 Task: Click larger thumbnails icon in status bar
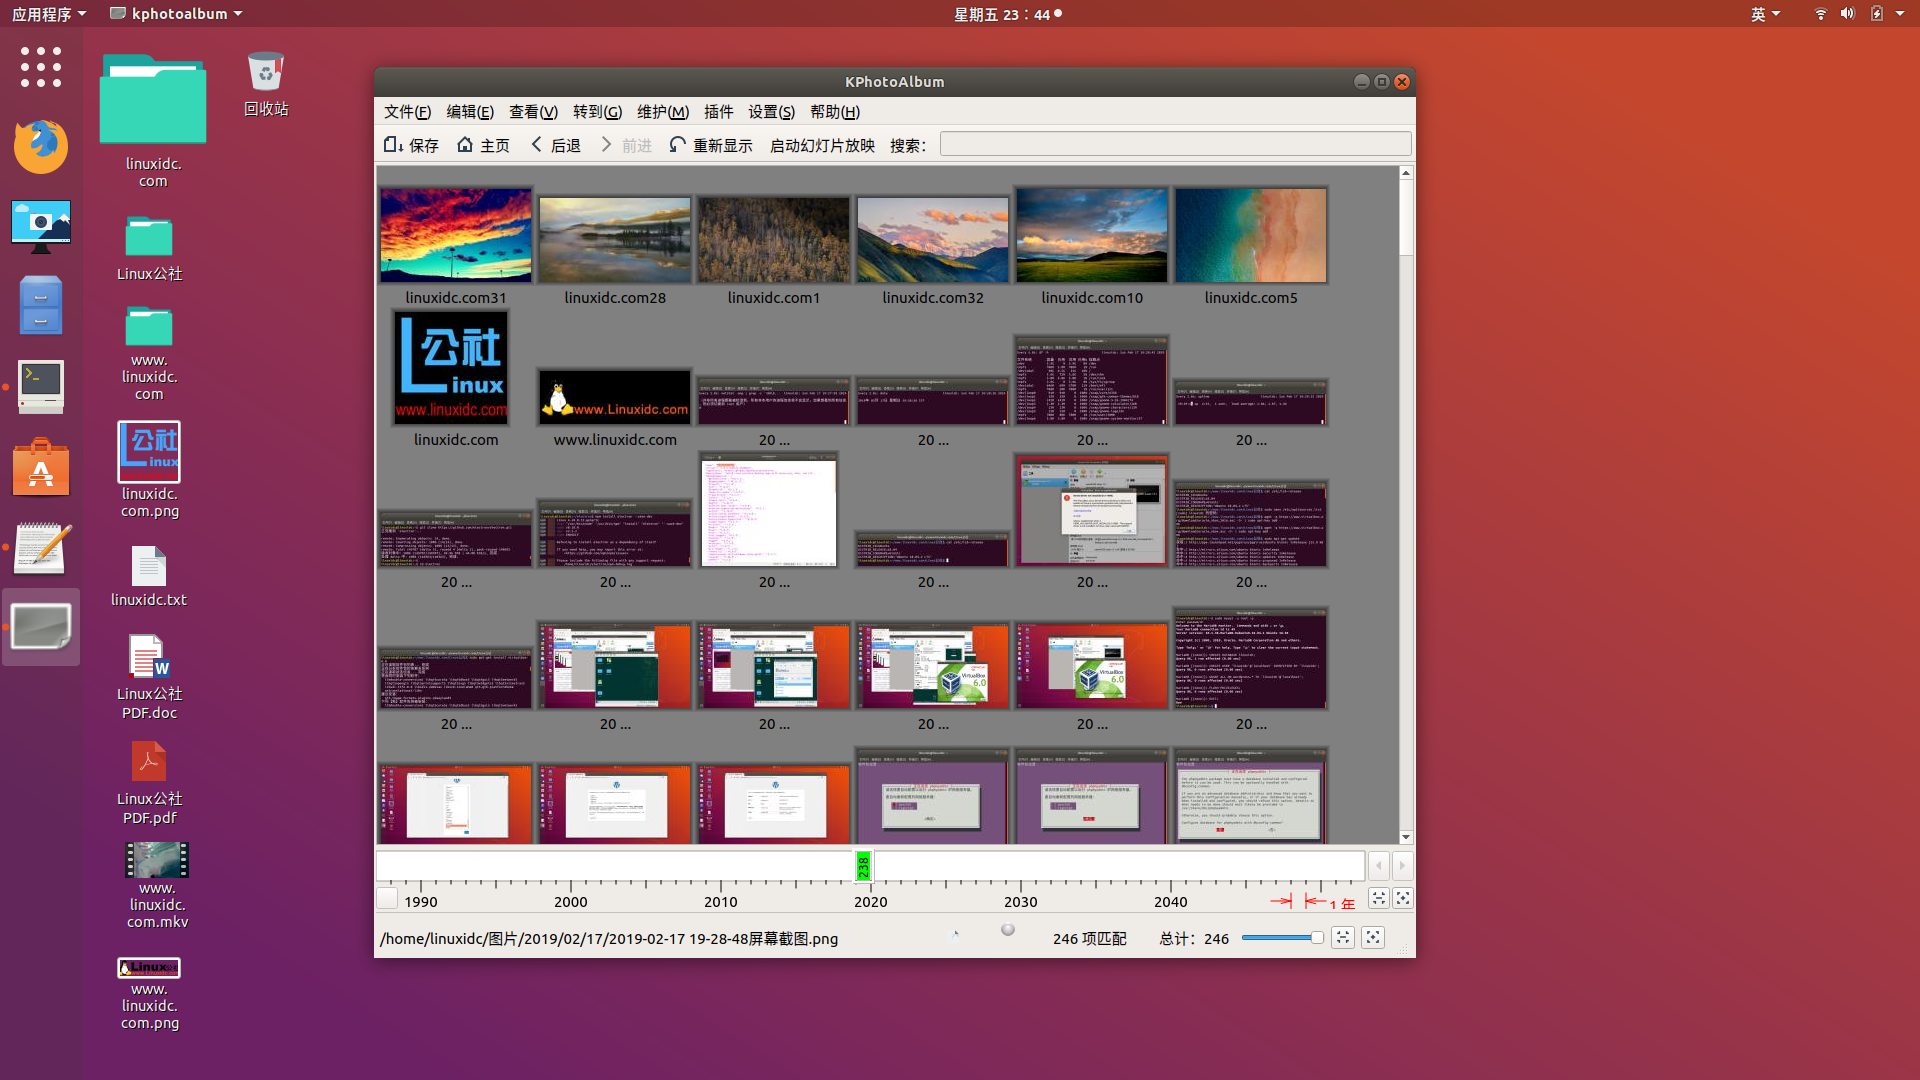pyautogui.click(x=1373, y=938)
